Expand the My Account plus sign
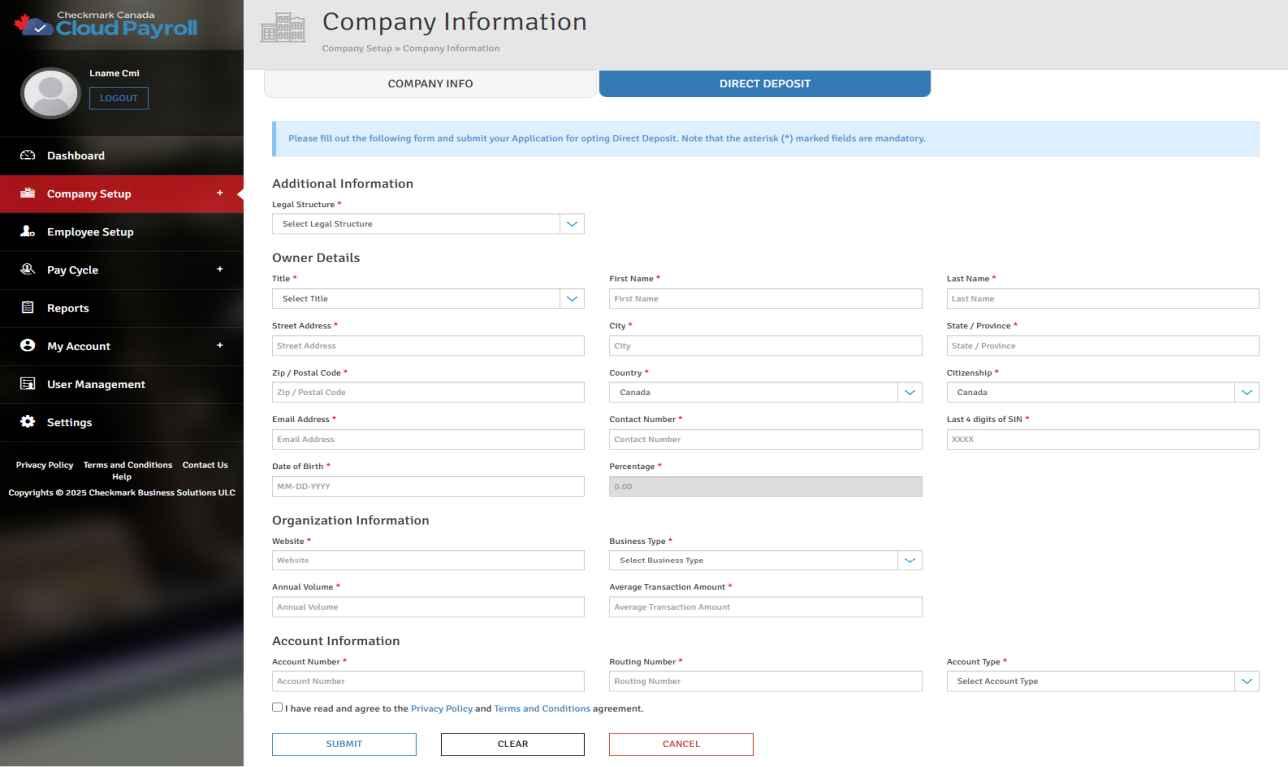 [x=220, y=346]
